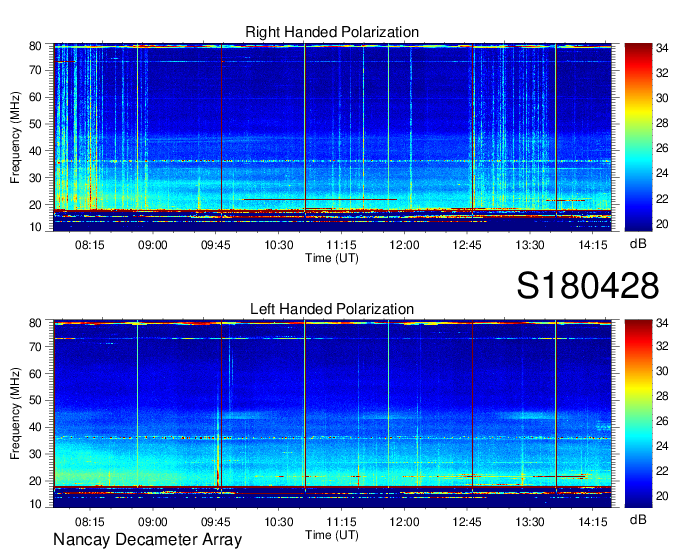
Task: Click 22 on Right Handed color bar scale
Action: click(x=662, y=199)
